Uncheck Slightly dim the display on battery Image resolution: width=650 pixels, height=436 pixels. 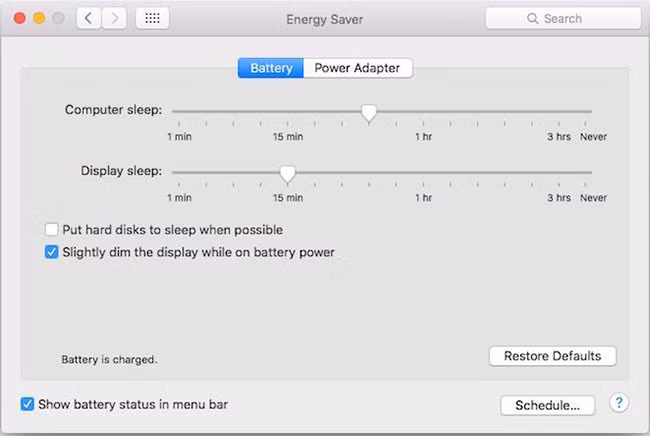coord(52,252)
